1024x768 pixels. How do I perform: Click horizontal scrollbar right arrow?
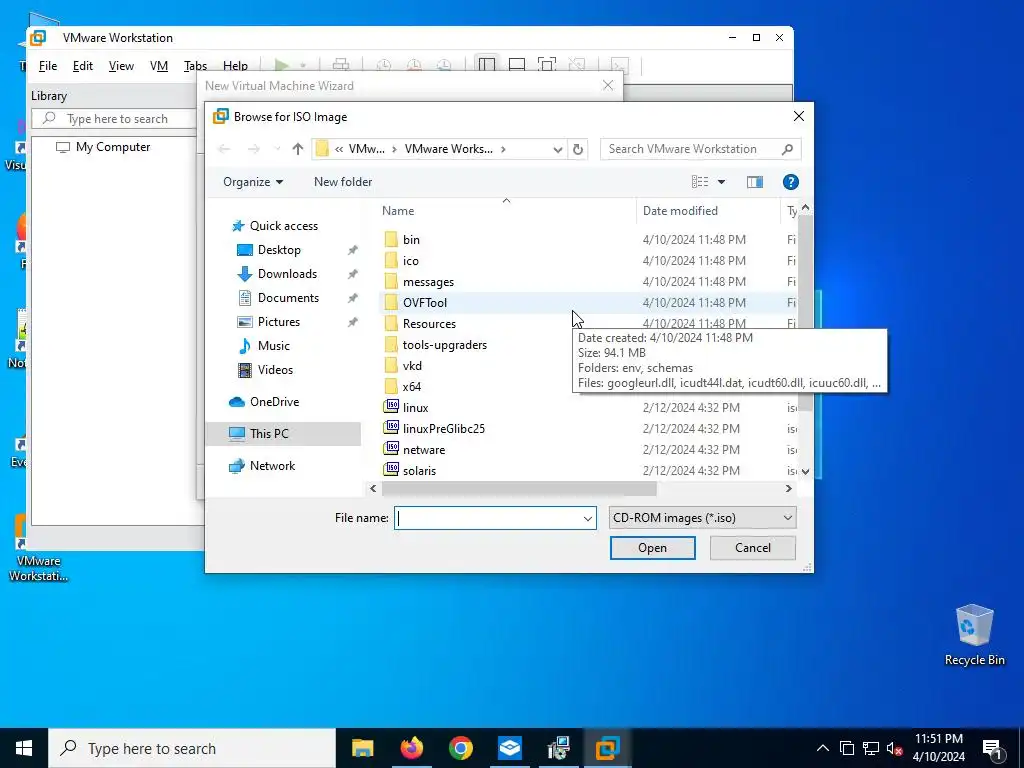coord(788,488)
